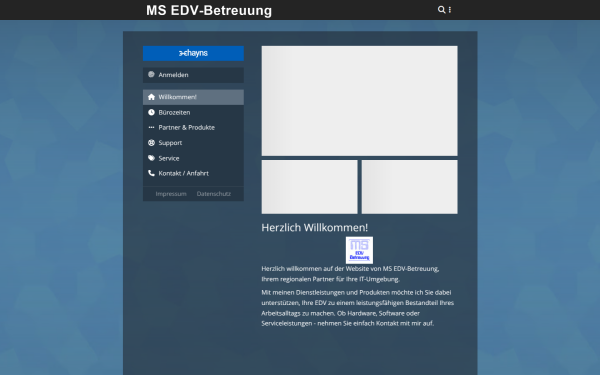The width and height of the screenshot is (600, 375).
Task: Click the home icon beside Willkommen!
Action: (x=151, y=97)
